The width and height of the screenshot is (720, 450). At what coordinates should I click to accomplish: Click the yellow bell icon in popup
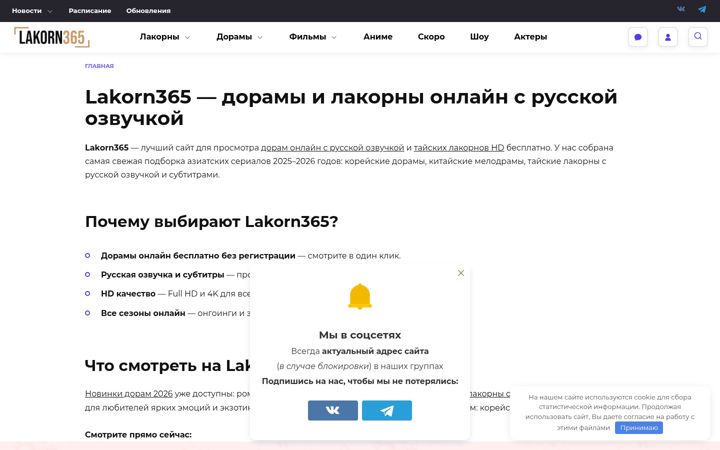(x=360, y=296)
